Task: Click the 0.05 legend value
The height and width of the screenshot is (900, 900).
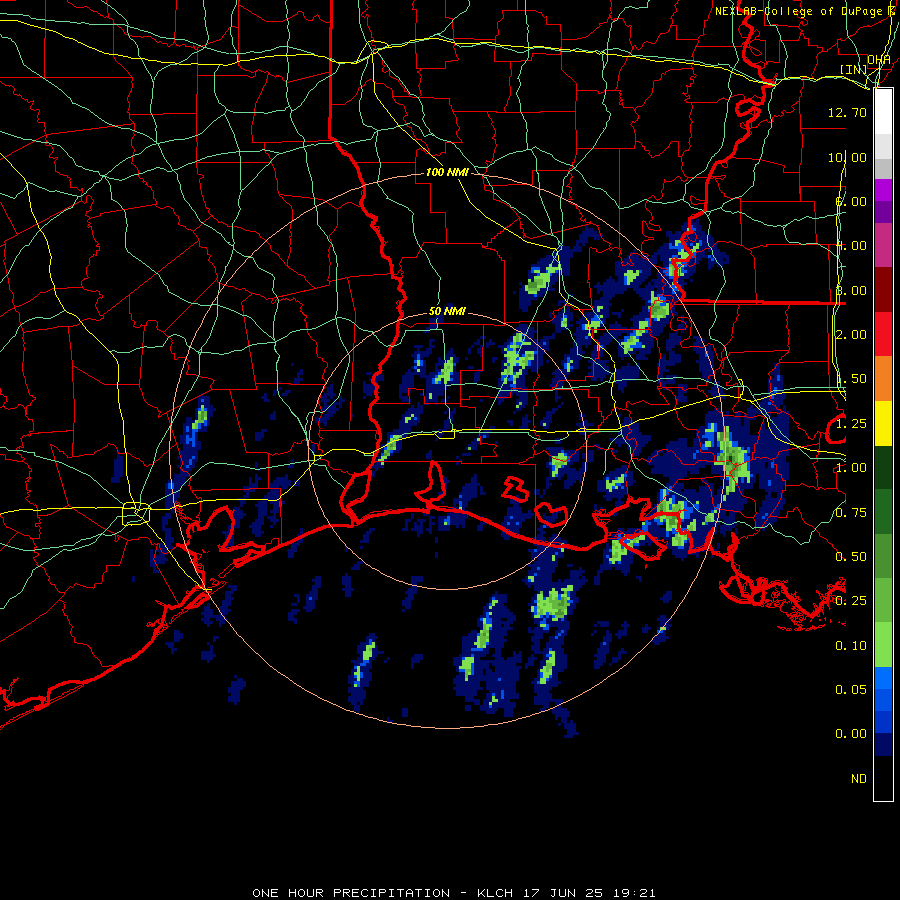Action: pyautogui.click(x=851, y=690)
